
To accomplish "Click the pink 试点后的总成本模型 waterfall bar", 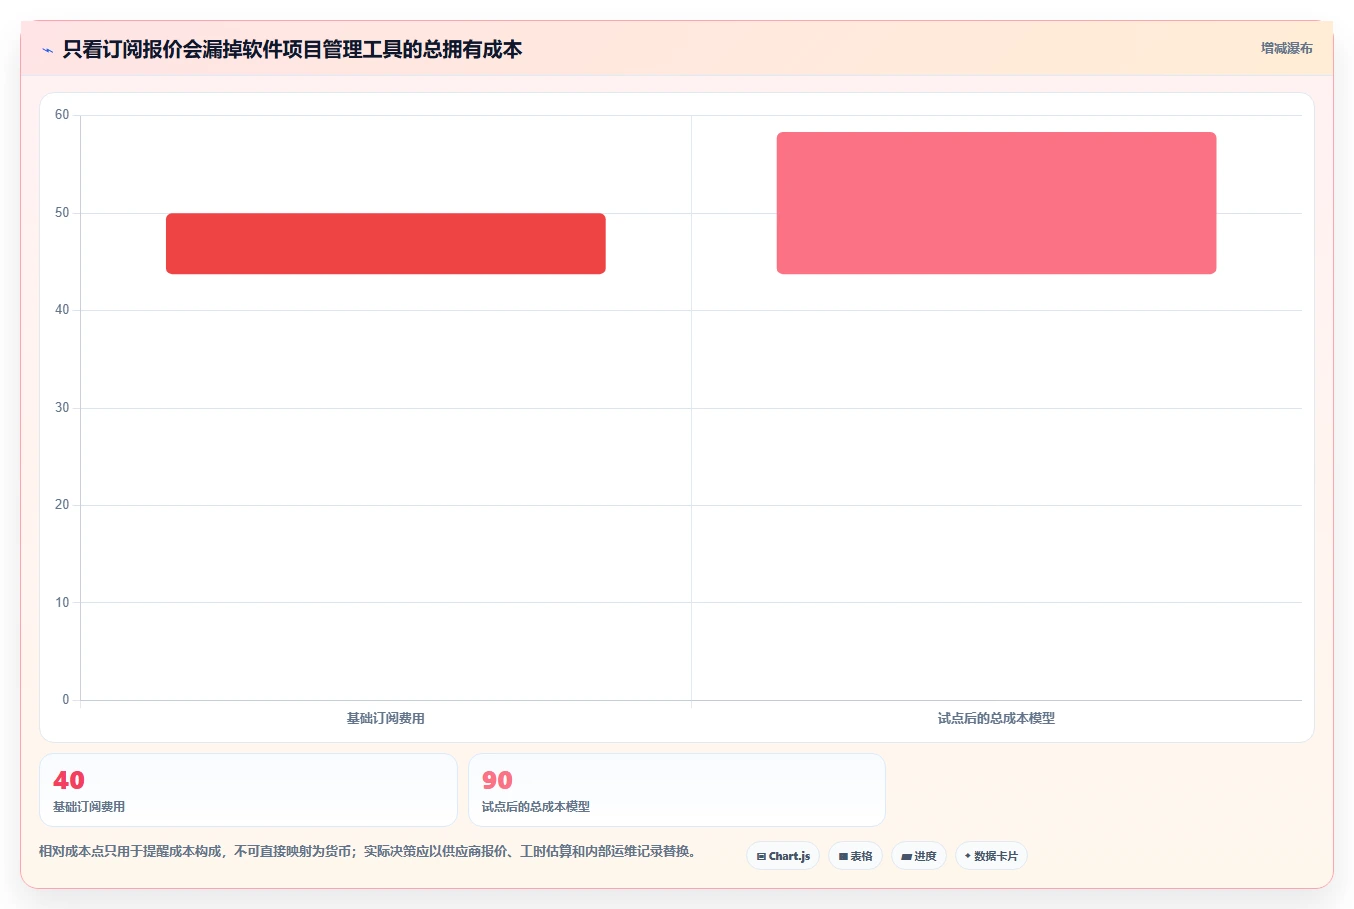I will click(996, 203).
